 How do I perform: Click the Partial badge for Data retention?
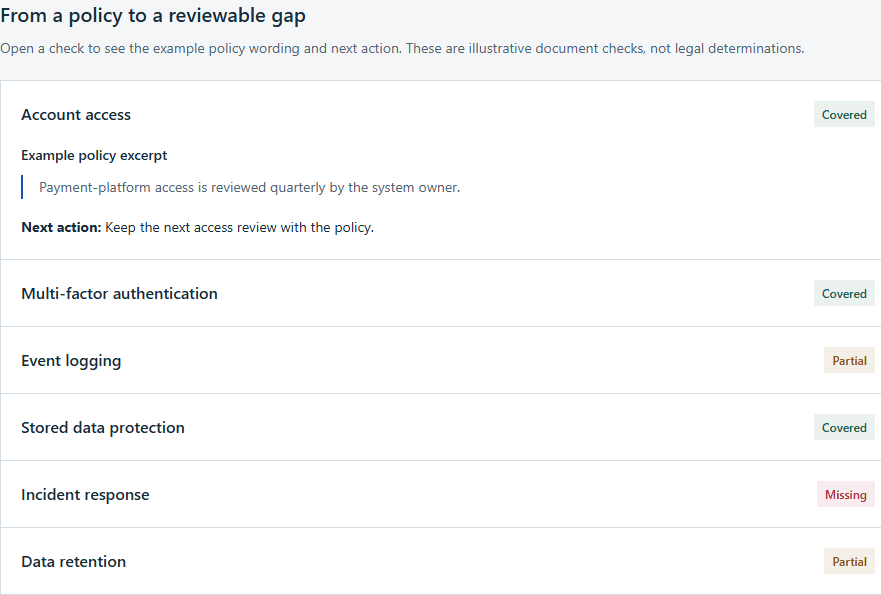click(849, 561)
